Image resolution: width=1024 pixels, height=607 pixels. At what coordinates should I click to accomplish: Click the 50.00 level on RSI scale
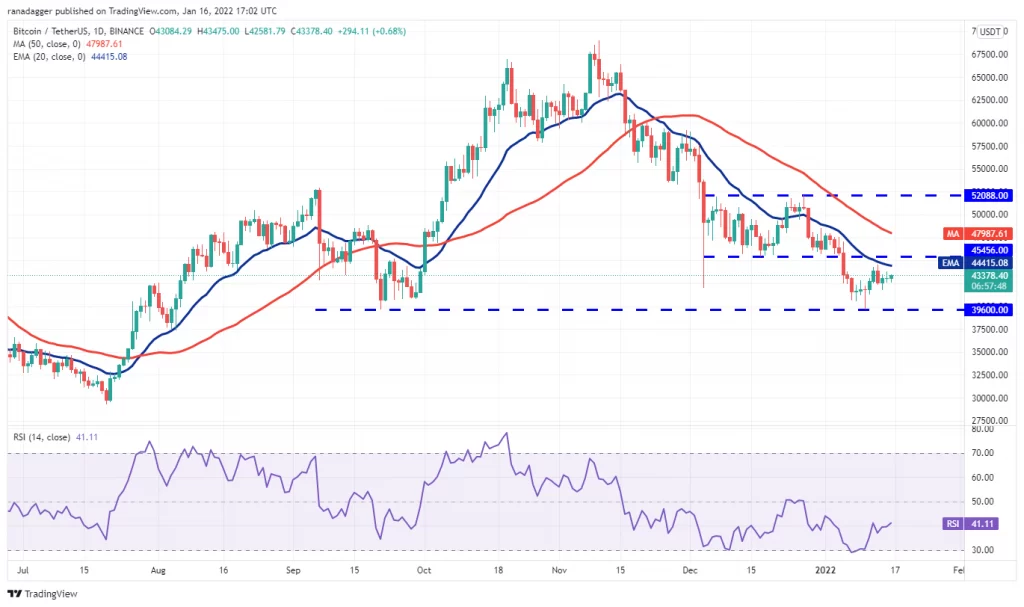[983, 502]
